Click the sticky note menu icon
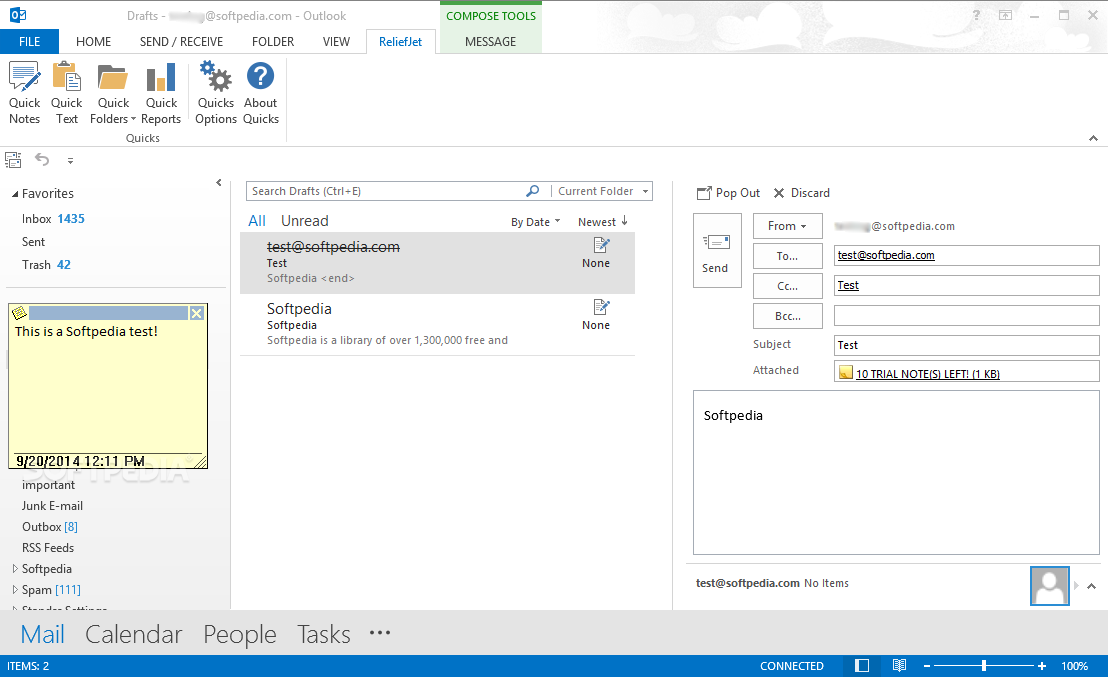Screen dimensions: 1108x677 [x=20, y=312]
